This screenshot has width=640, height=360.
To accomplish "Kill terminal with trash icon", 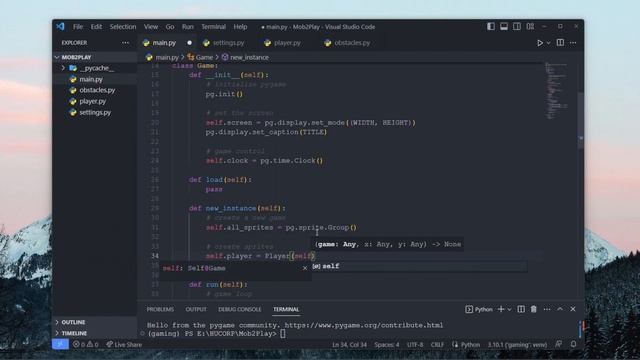I will [x=533, y=309].
